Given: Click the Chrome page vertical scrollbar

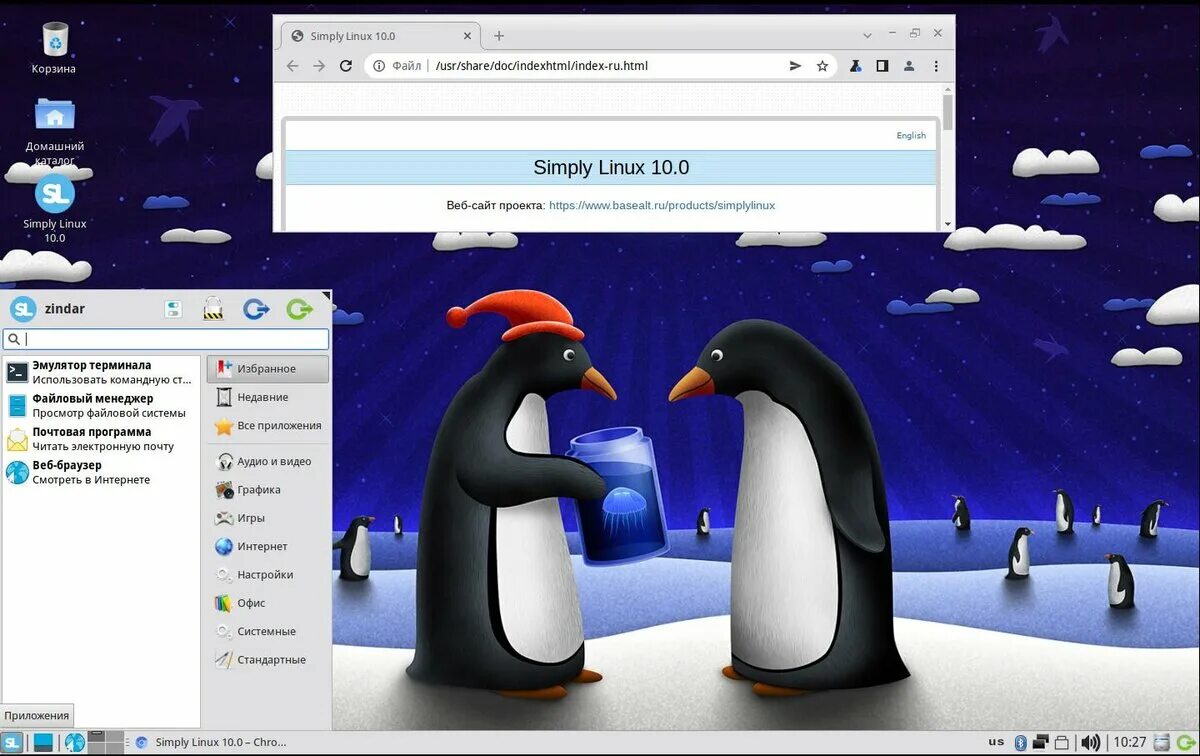Looking at the screenshot, I should coord(948,112).
